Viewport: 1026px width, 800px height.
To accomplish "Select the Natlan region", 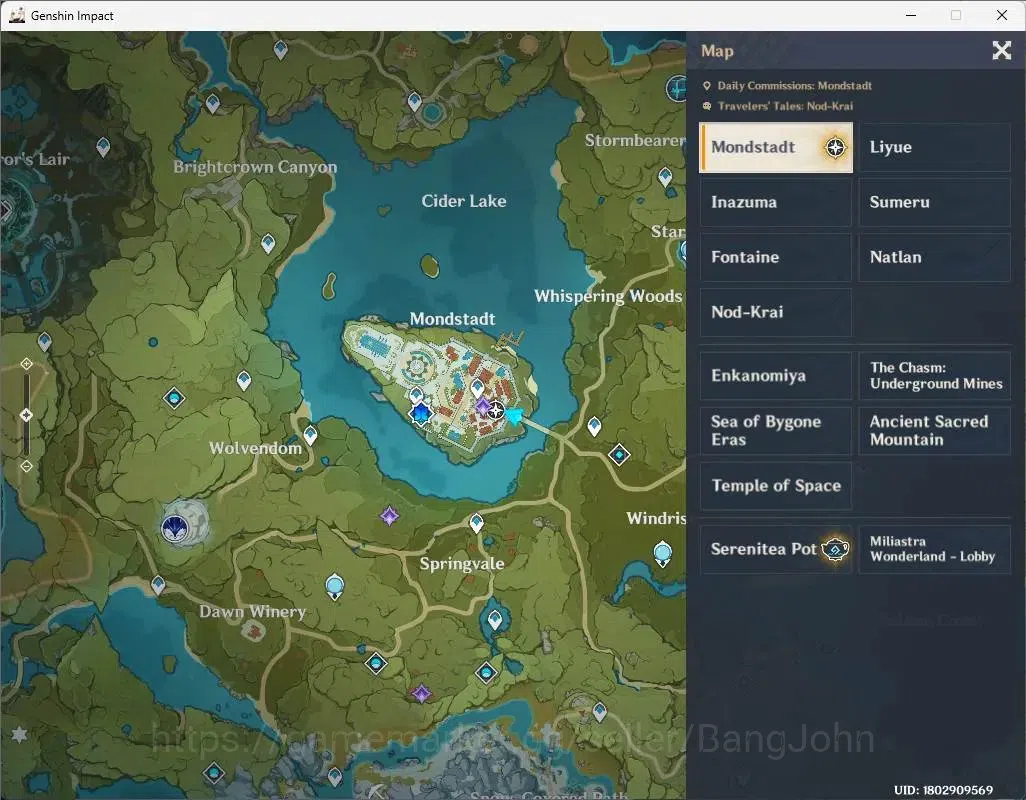I will pos(934,257).
